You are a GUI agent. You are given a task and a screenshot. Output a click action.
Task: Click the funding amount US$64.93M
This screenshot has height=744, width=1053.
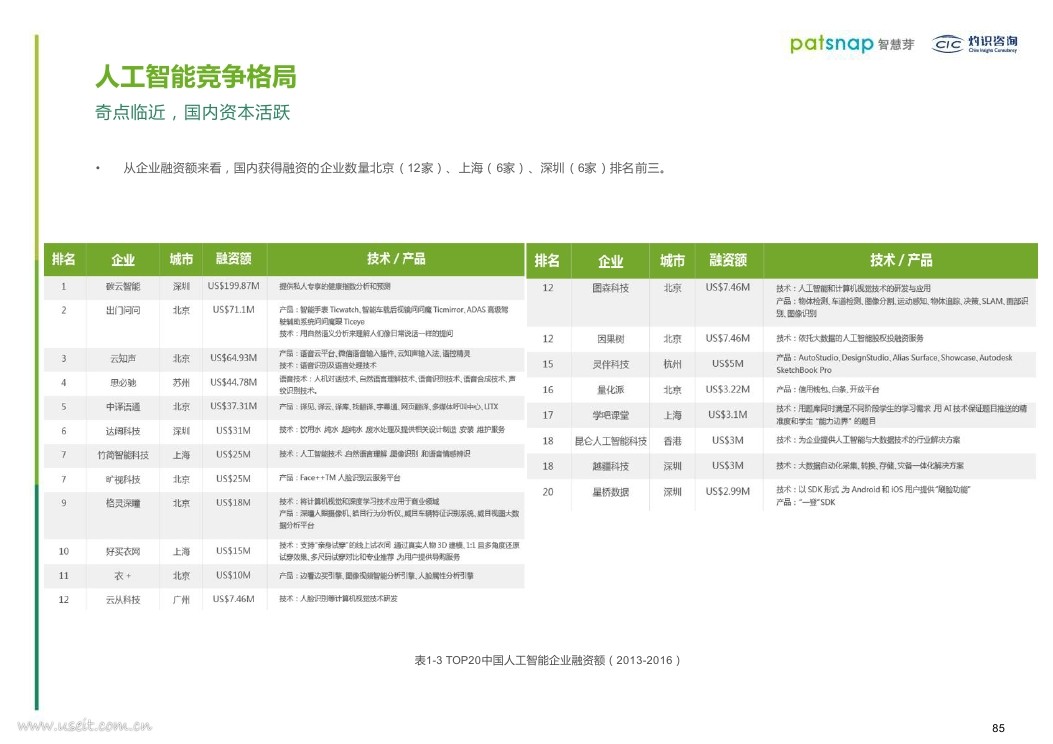pyautogui.click(x=233, y=358)
